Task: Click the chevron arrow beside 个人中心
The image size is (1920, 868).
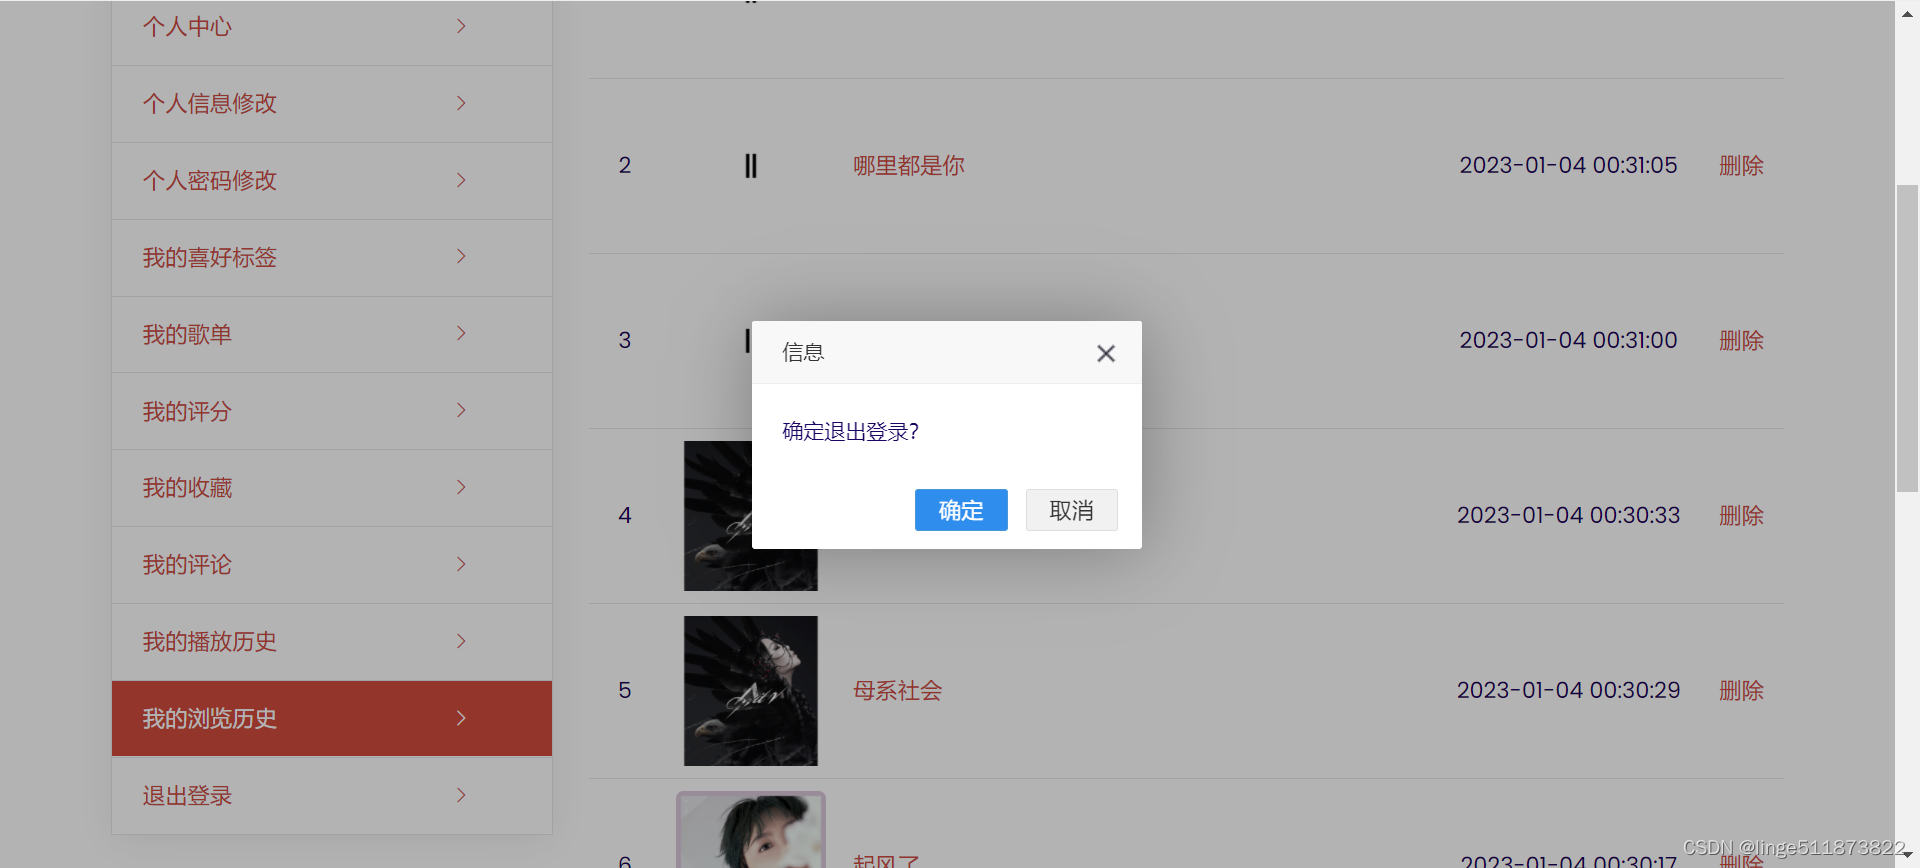Action: click(461, 26)
